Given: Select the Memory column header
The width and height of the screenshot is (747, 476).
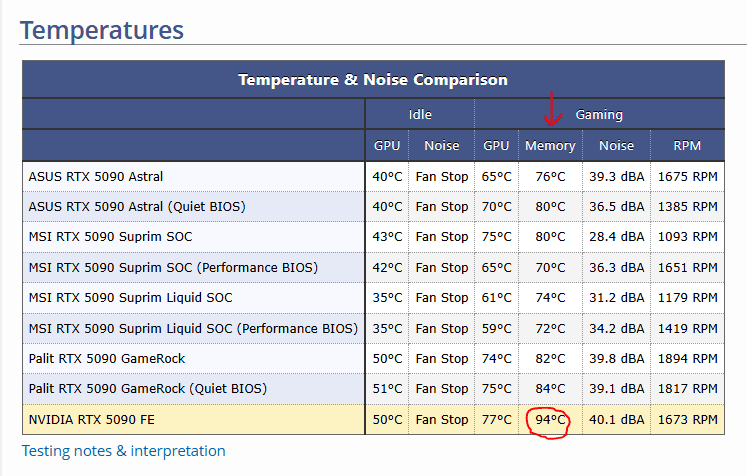Looking at the screenshot, I should click(x=550, y=145).
